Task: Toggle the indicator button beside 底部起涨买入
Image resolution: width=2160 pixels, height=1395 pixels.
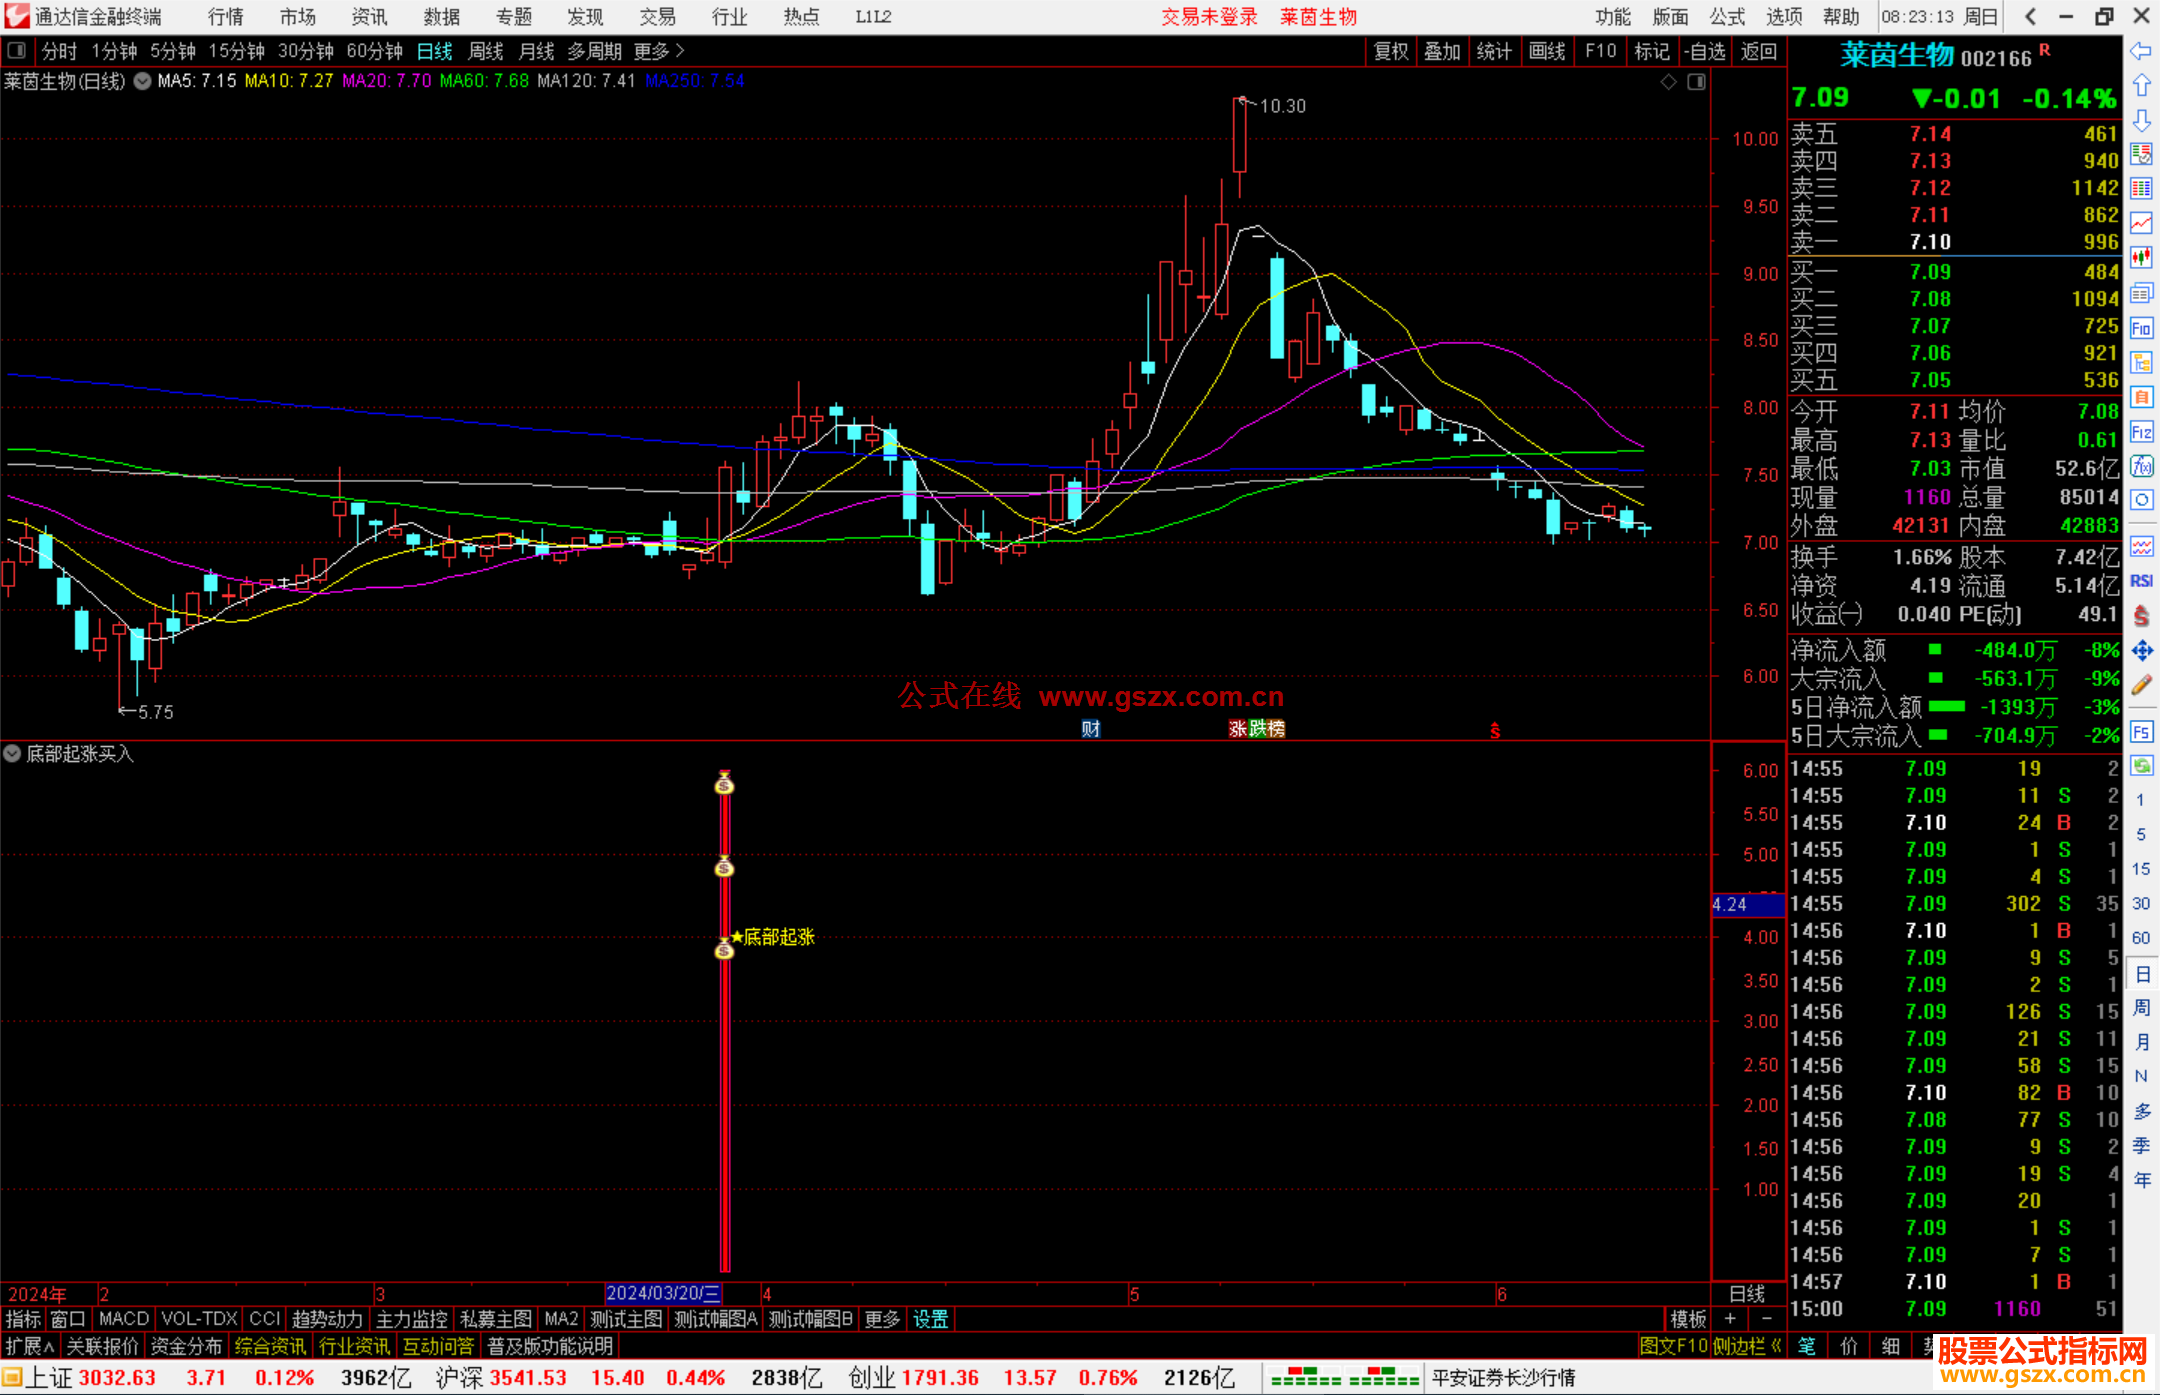Action: pyautogui.click(x=12, y=753)
